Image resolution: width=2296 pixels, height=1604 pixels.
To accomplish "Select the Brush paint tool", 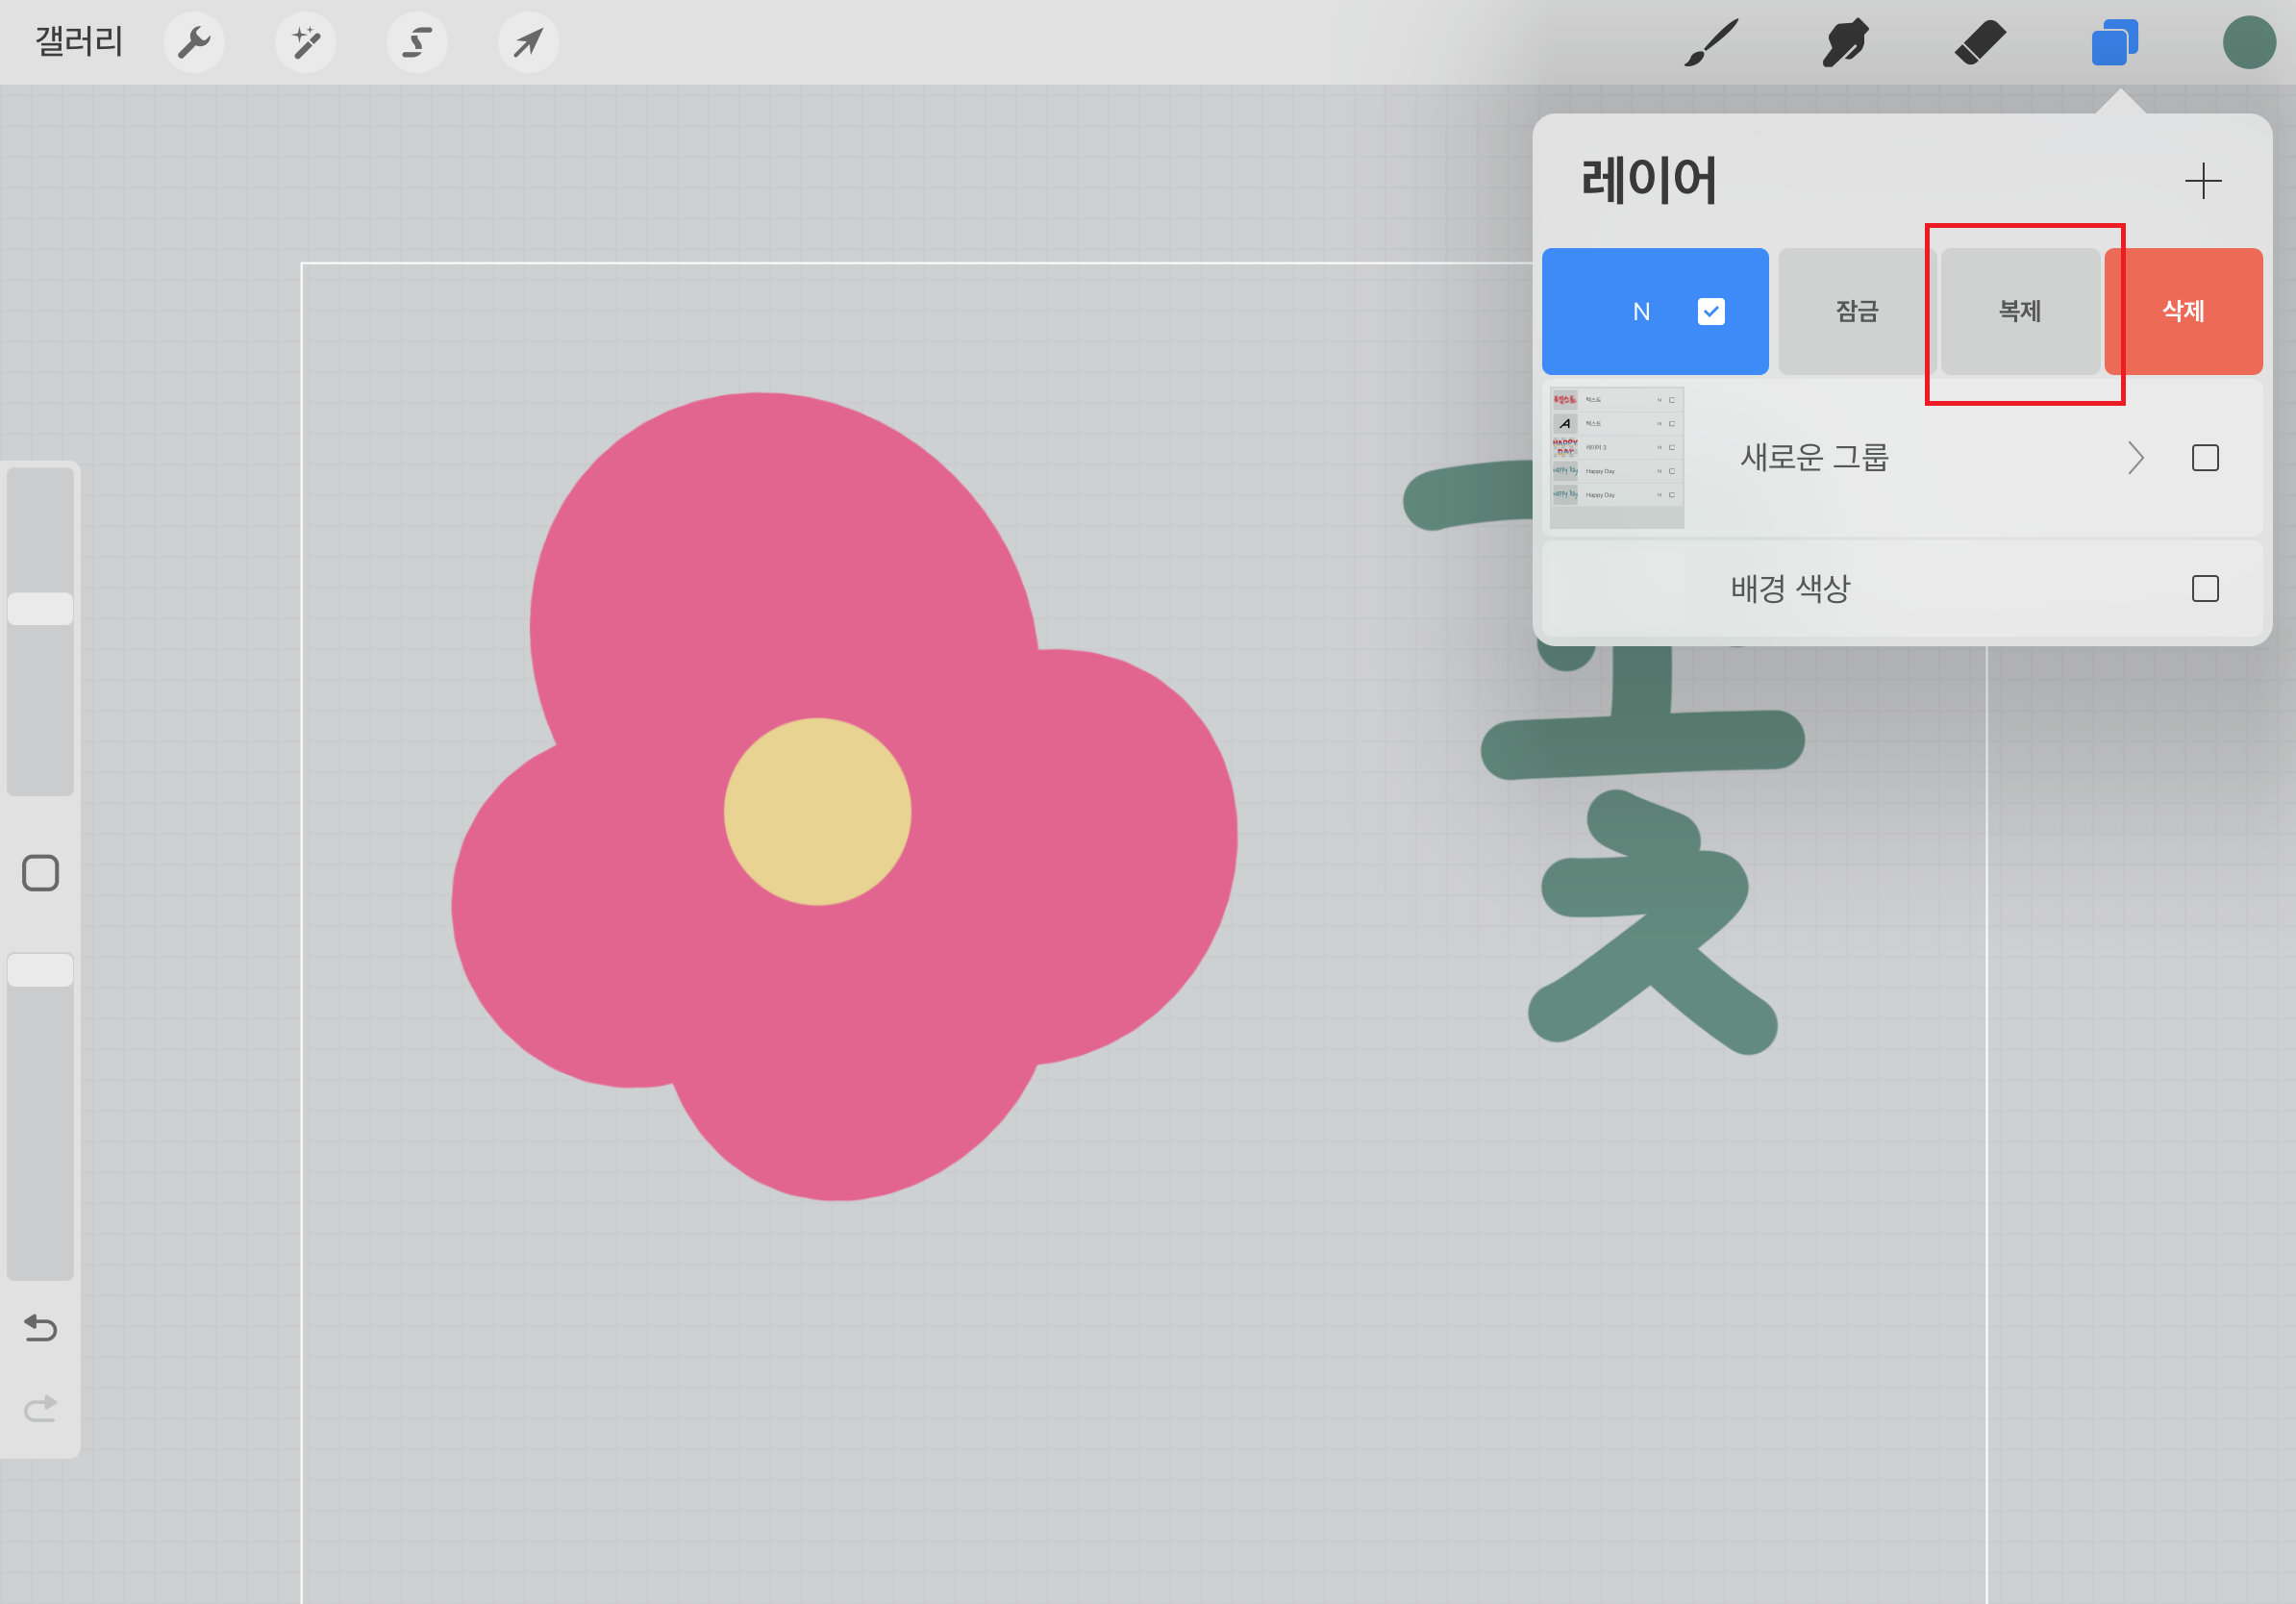I will coord(1711,43).
